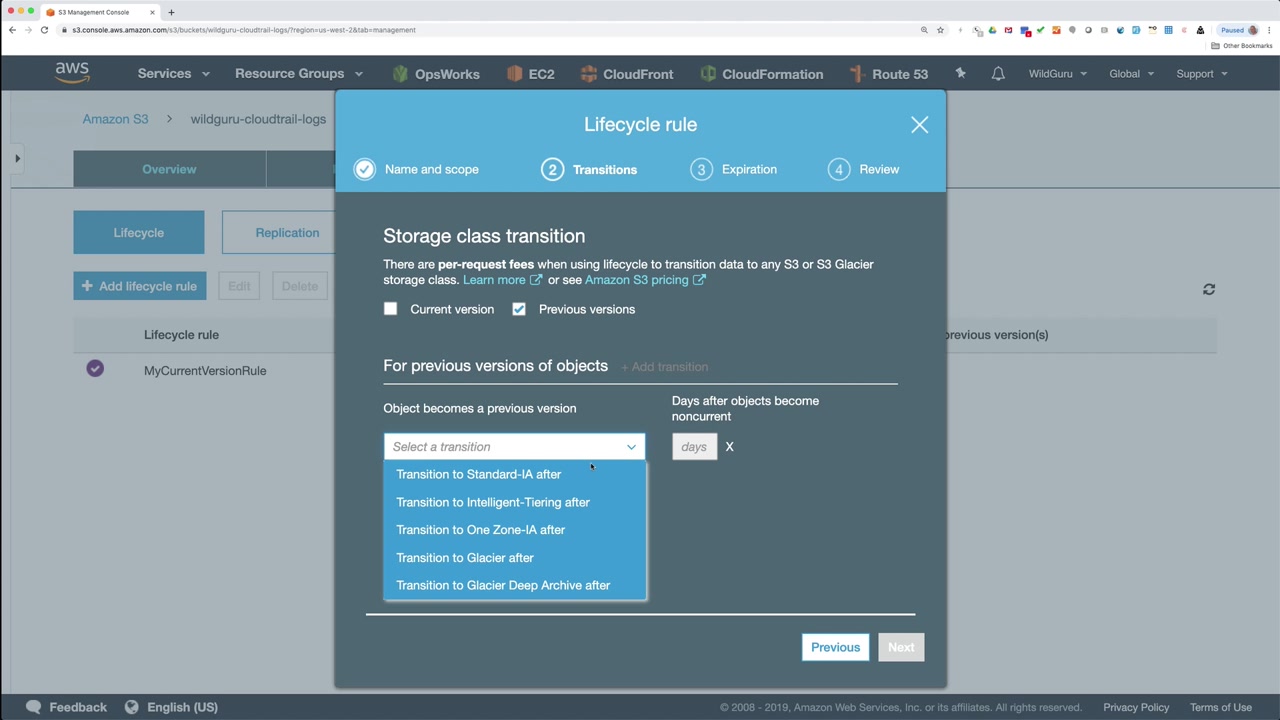The height and width of the screenshot is (720, 1280).
Task: Open Chrome's three-dot menu
Action: [x=1270, y=30]
